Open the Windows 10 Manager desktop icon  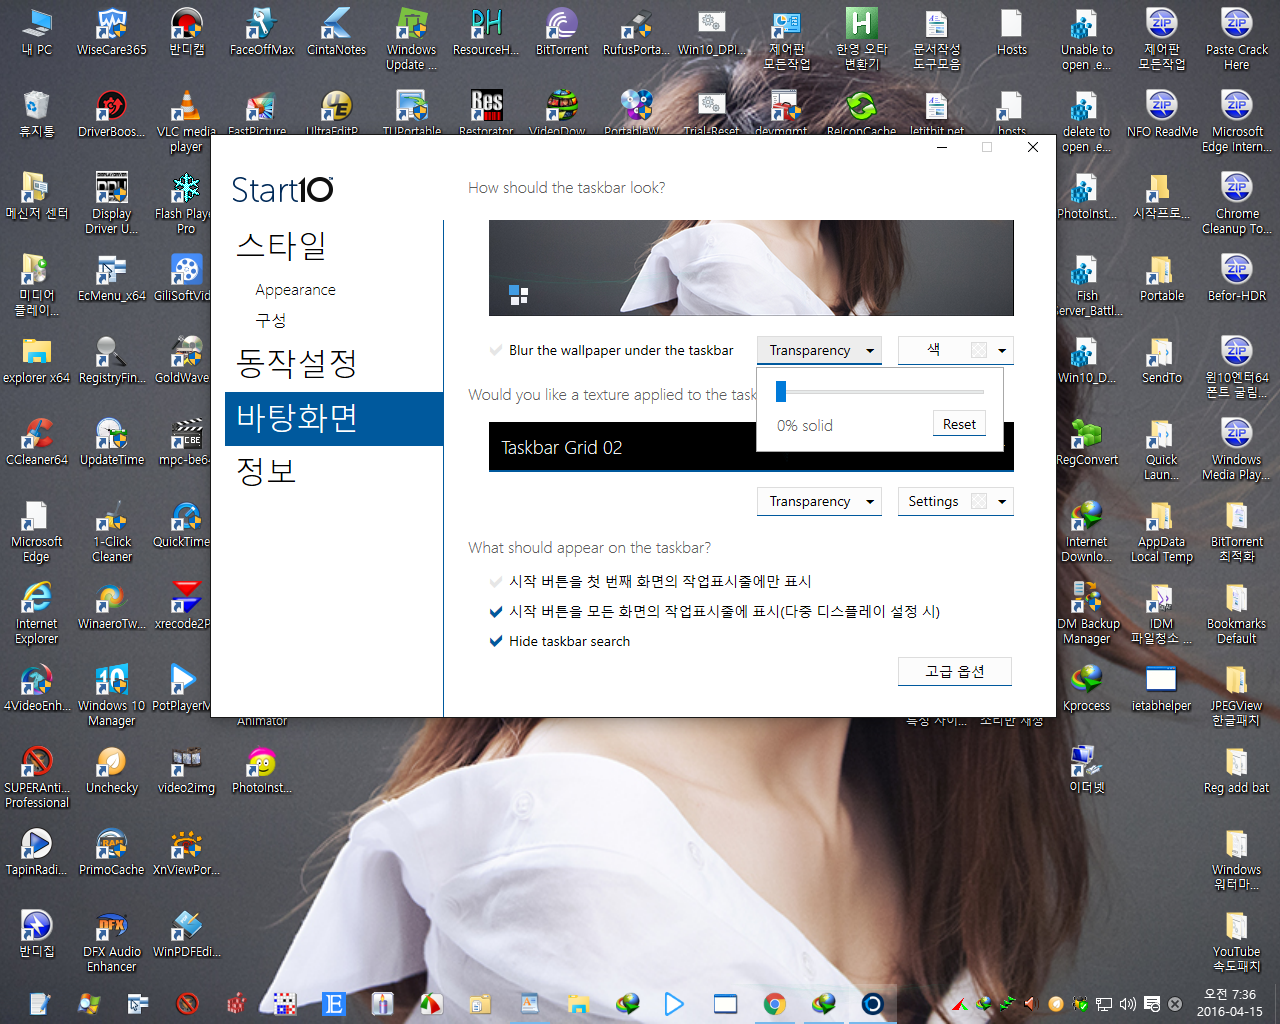111,696
